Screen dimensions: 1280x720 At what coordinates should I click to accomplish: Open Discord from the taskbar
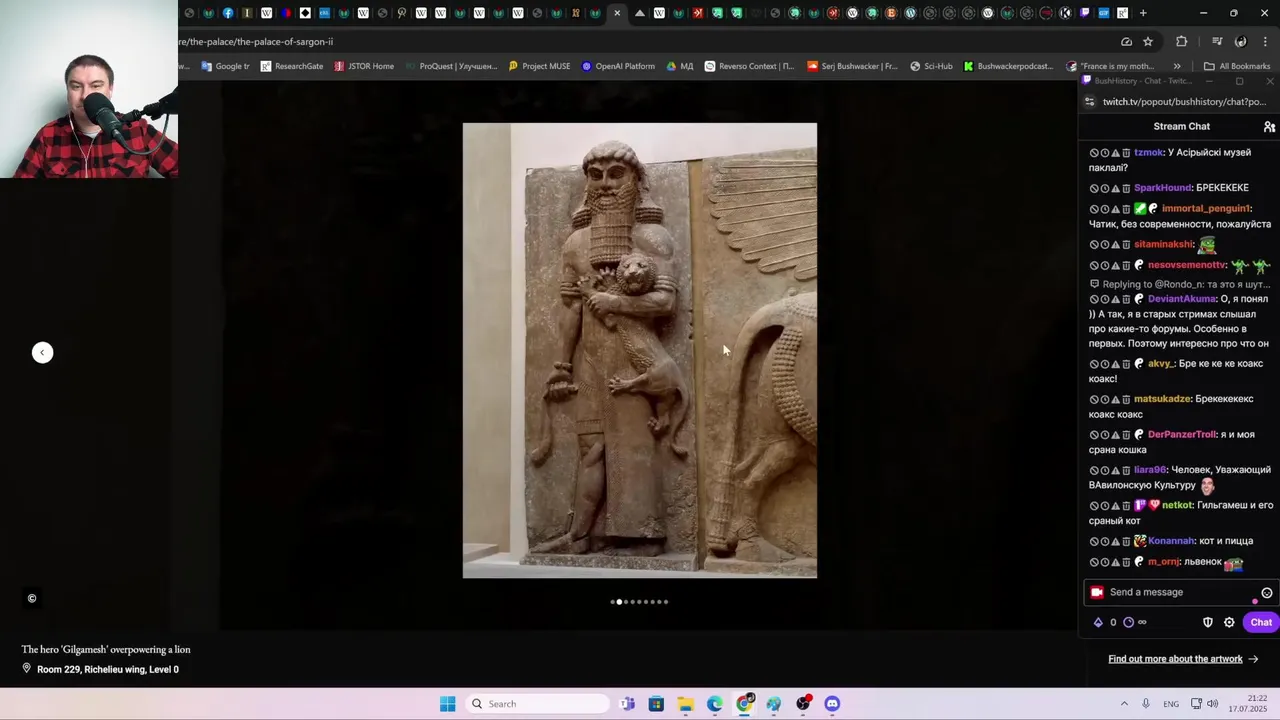(832, 704)
